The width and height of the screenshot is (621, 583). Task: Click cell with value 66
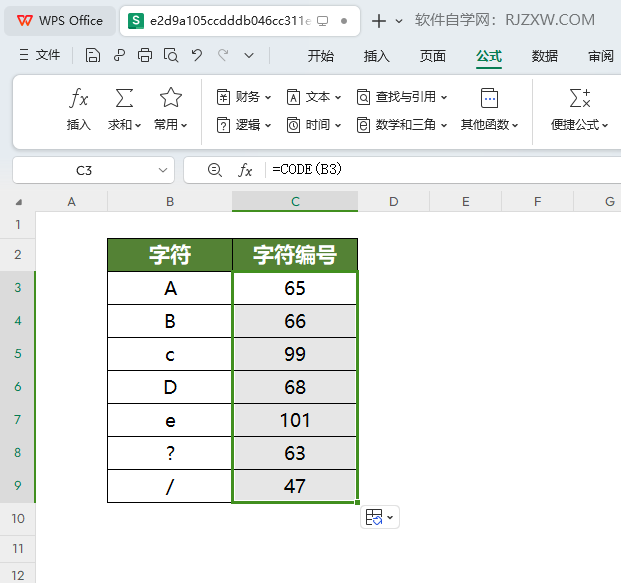point(295,321)
